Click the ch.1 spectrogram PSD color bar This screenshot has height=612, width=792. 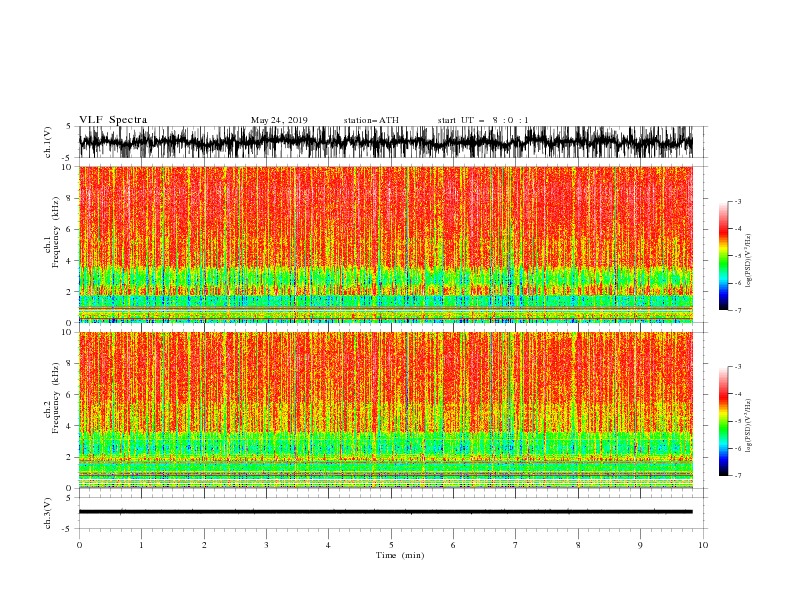(x=723, y=256)
